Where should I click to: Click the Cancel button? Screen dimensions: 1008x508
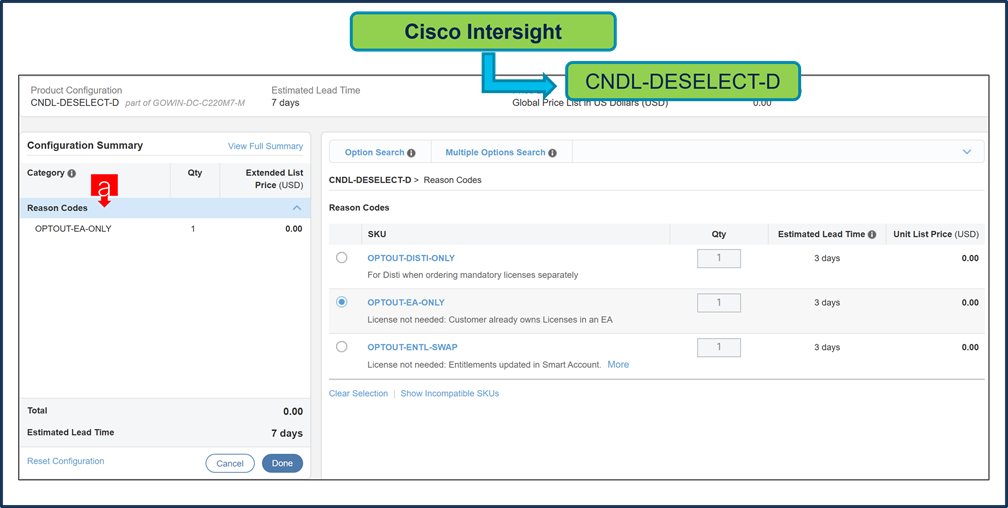(x=230, y=463)
